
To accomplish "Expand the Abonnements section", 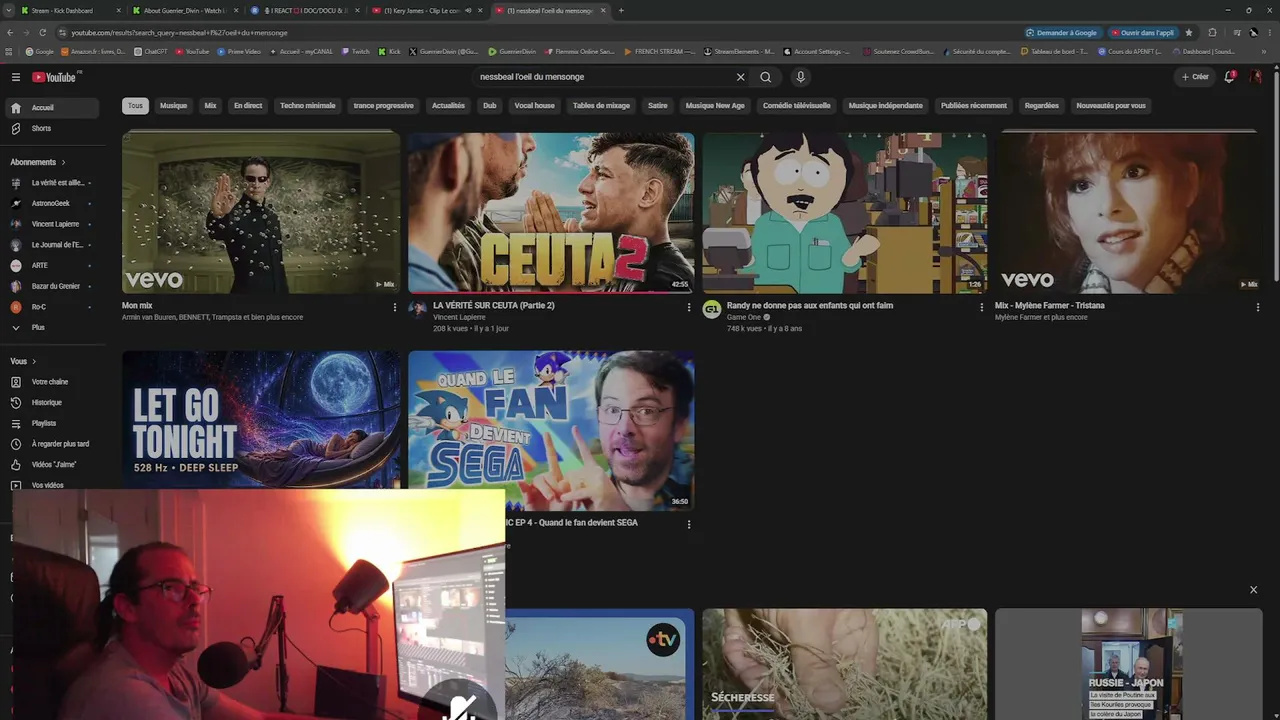I will click(x=38, y=162).
